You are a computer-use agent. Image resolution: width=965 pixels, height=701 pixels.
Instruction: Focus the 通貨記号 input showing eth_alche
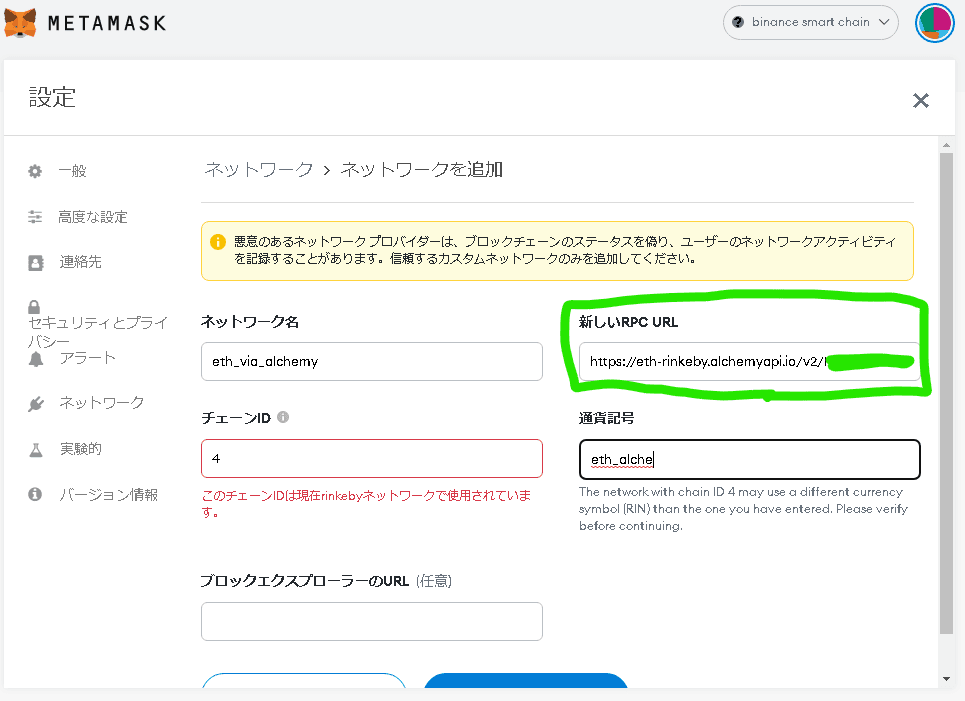(x=750, y=459)
